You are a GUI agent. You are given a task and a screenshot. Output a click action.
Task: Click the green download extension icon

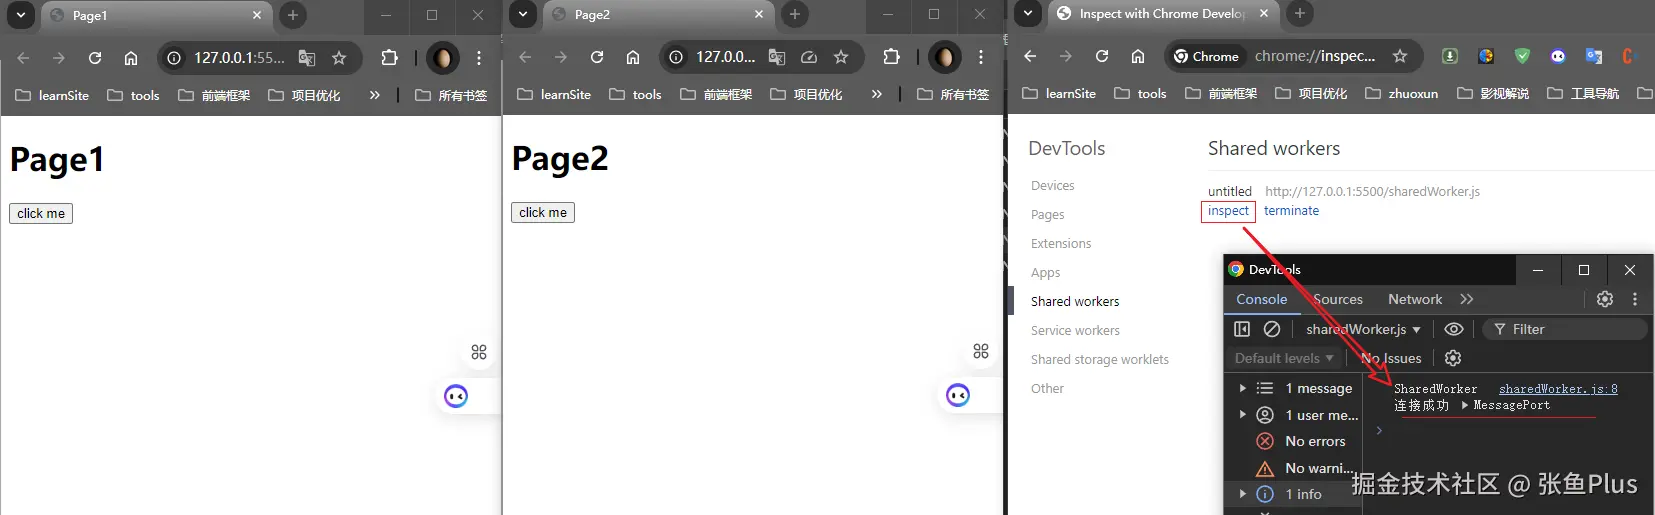pyautogui.click(x=1450, y=56)
